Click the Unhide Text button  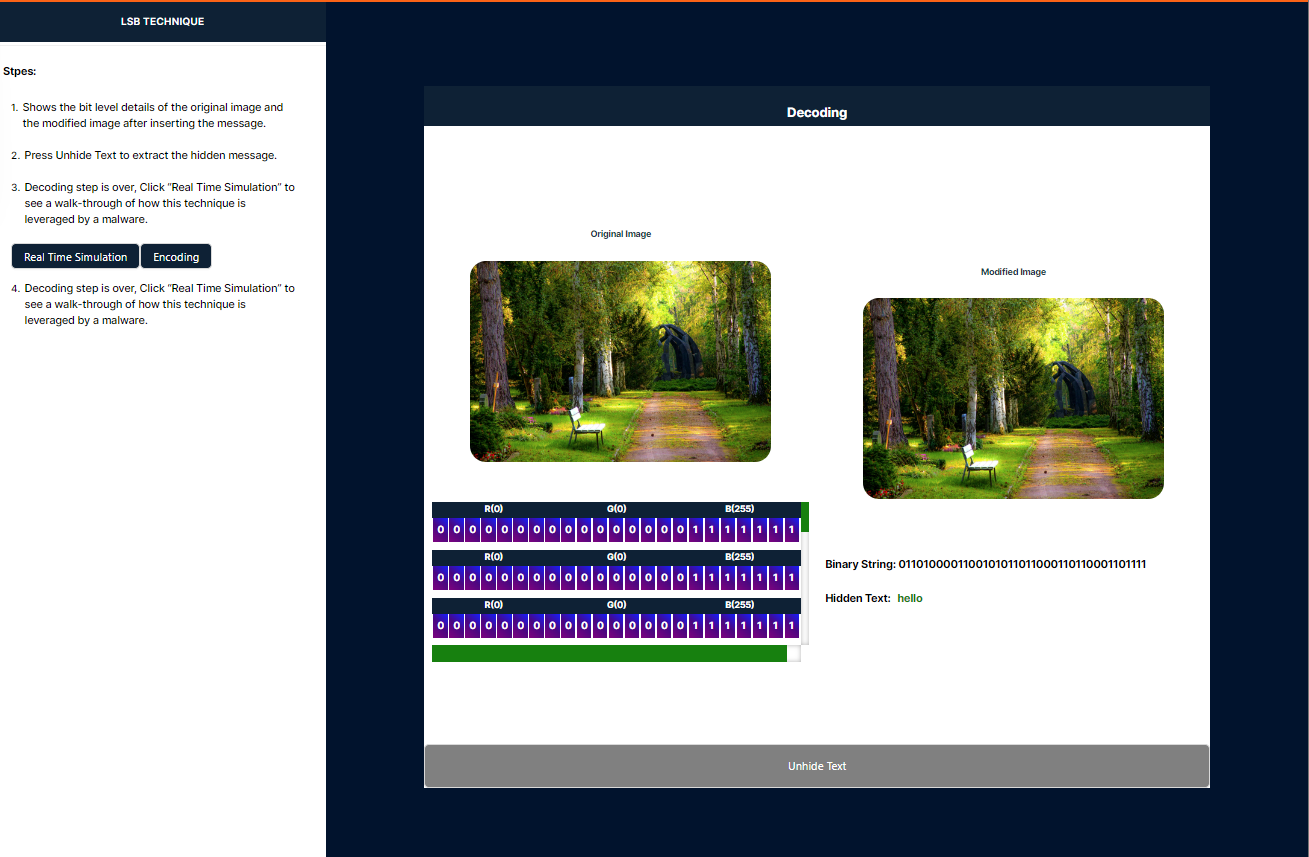pos(816,766)
